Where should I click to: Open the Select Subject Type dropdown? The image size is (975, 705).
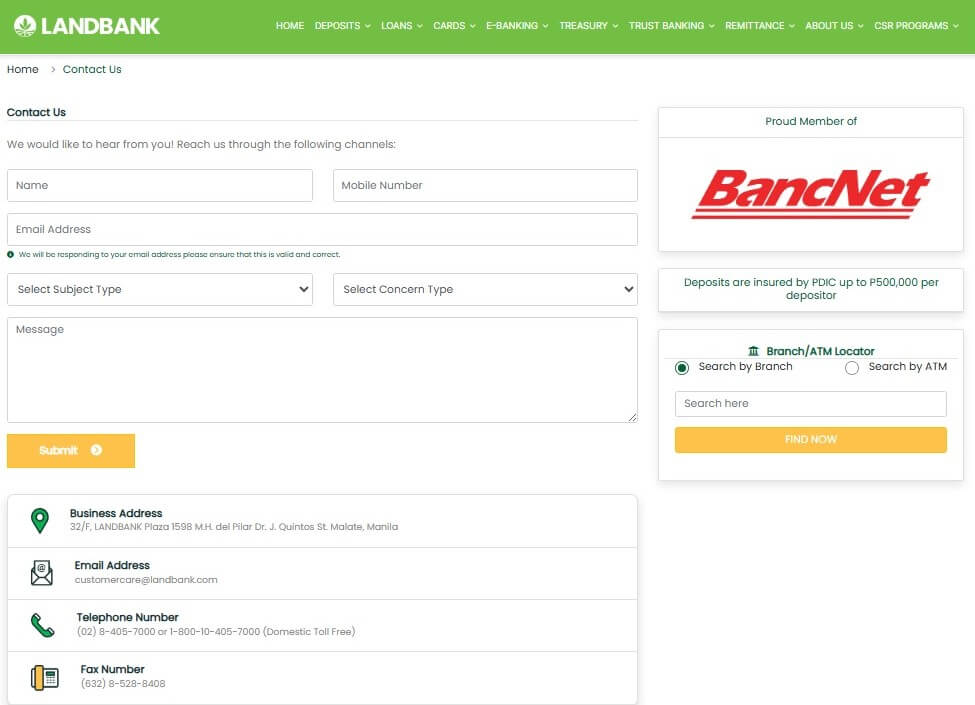point(160,288)
